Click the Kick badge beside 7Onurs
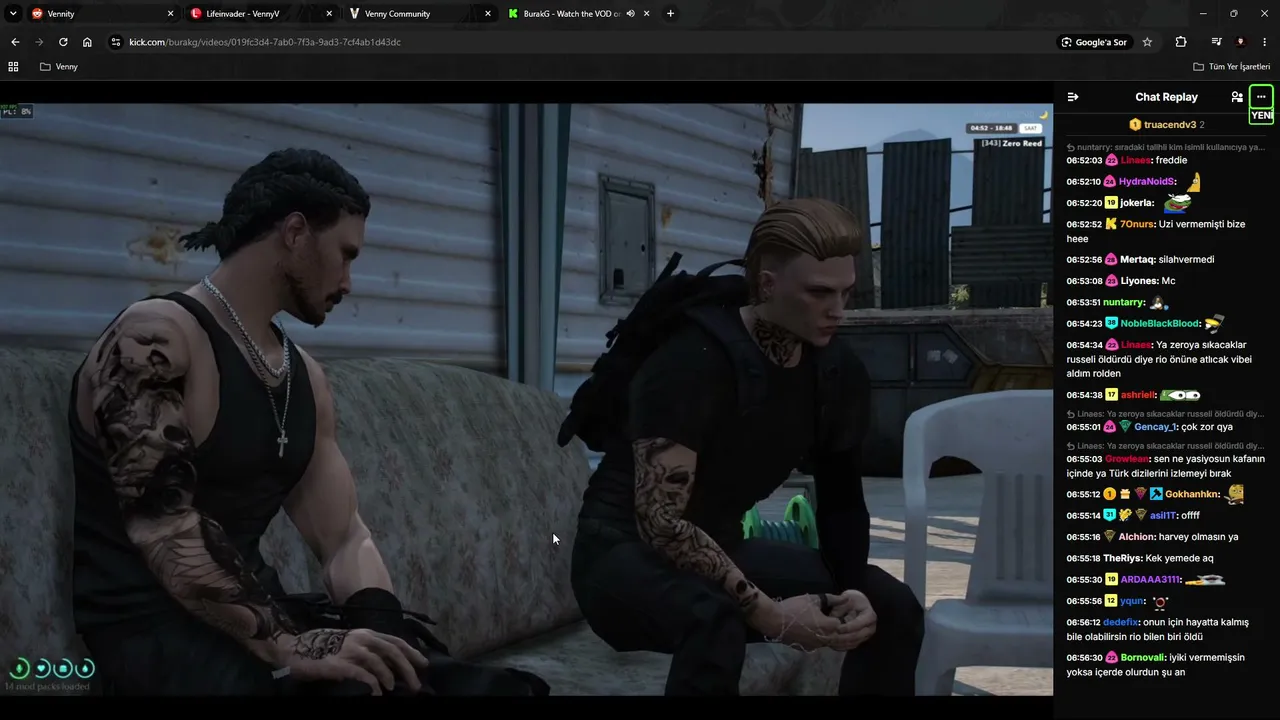The width and height of the screenshot is (1280, 720). (x=1111, y=224)
